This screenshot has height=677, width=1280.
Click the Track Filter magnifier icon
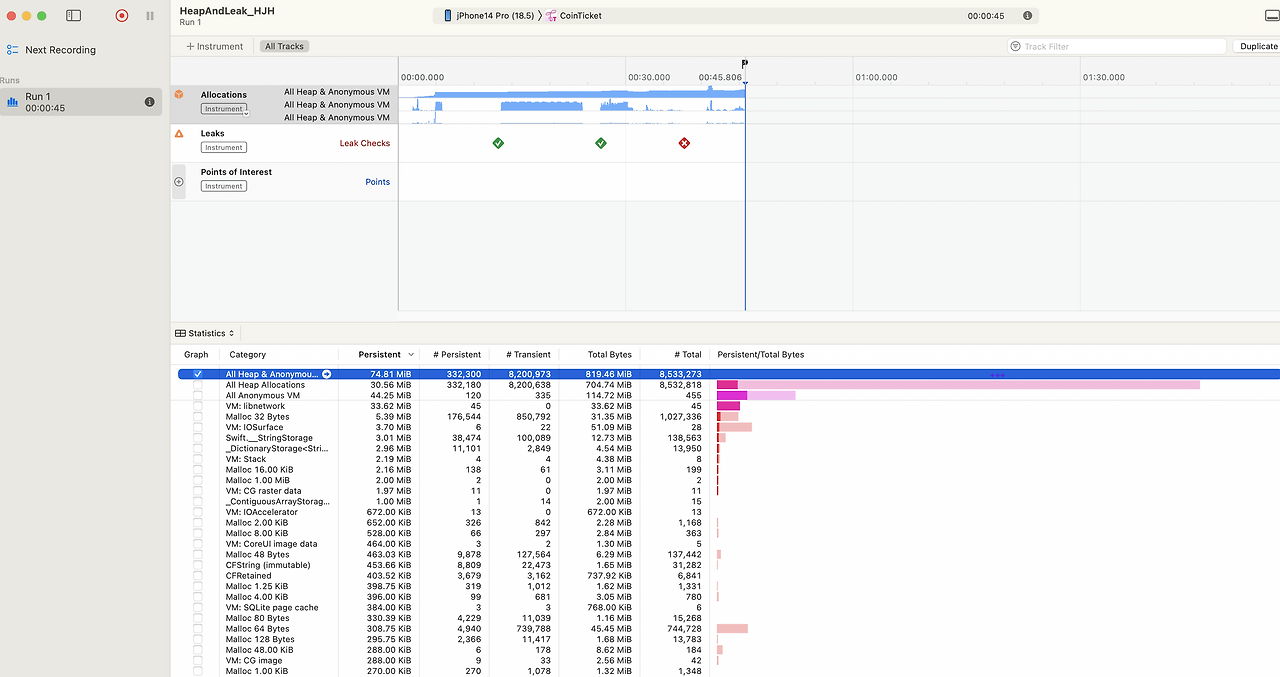click(1016, 46)
